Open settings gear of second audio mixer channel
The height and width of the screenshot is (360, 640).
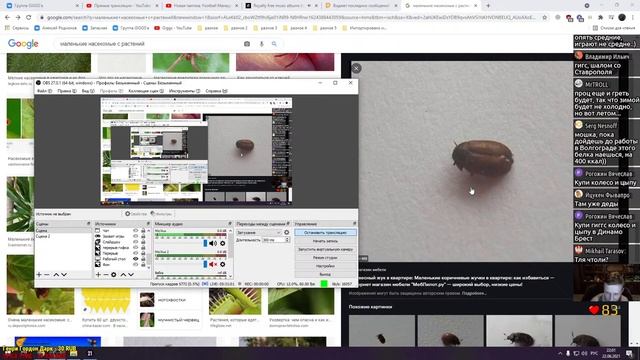[222, 264]
